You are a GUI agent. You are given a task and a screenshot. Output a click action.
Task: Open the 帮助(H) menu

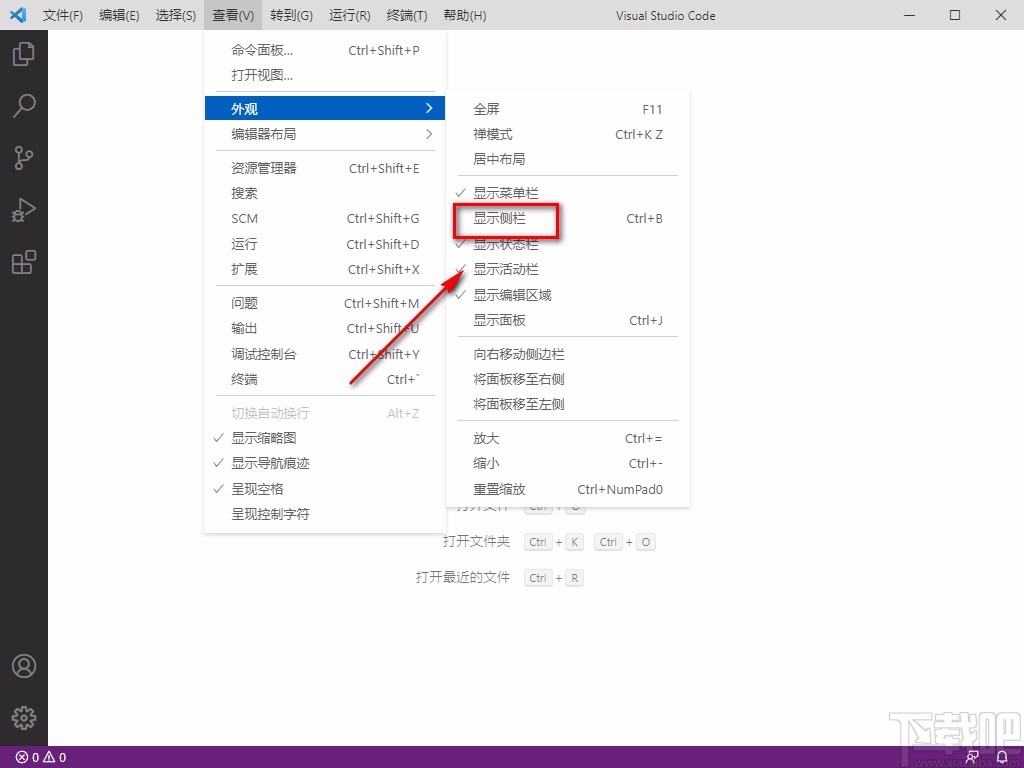point(464,15)
